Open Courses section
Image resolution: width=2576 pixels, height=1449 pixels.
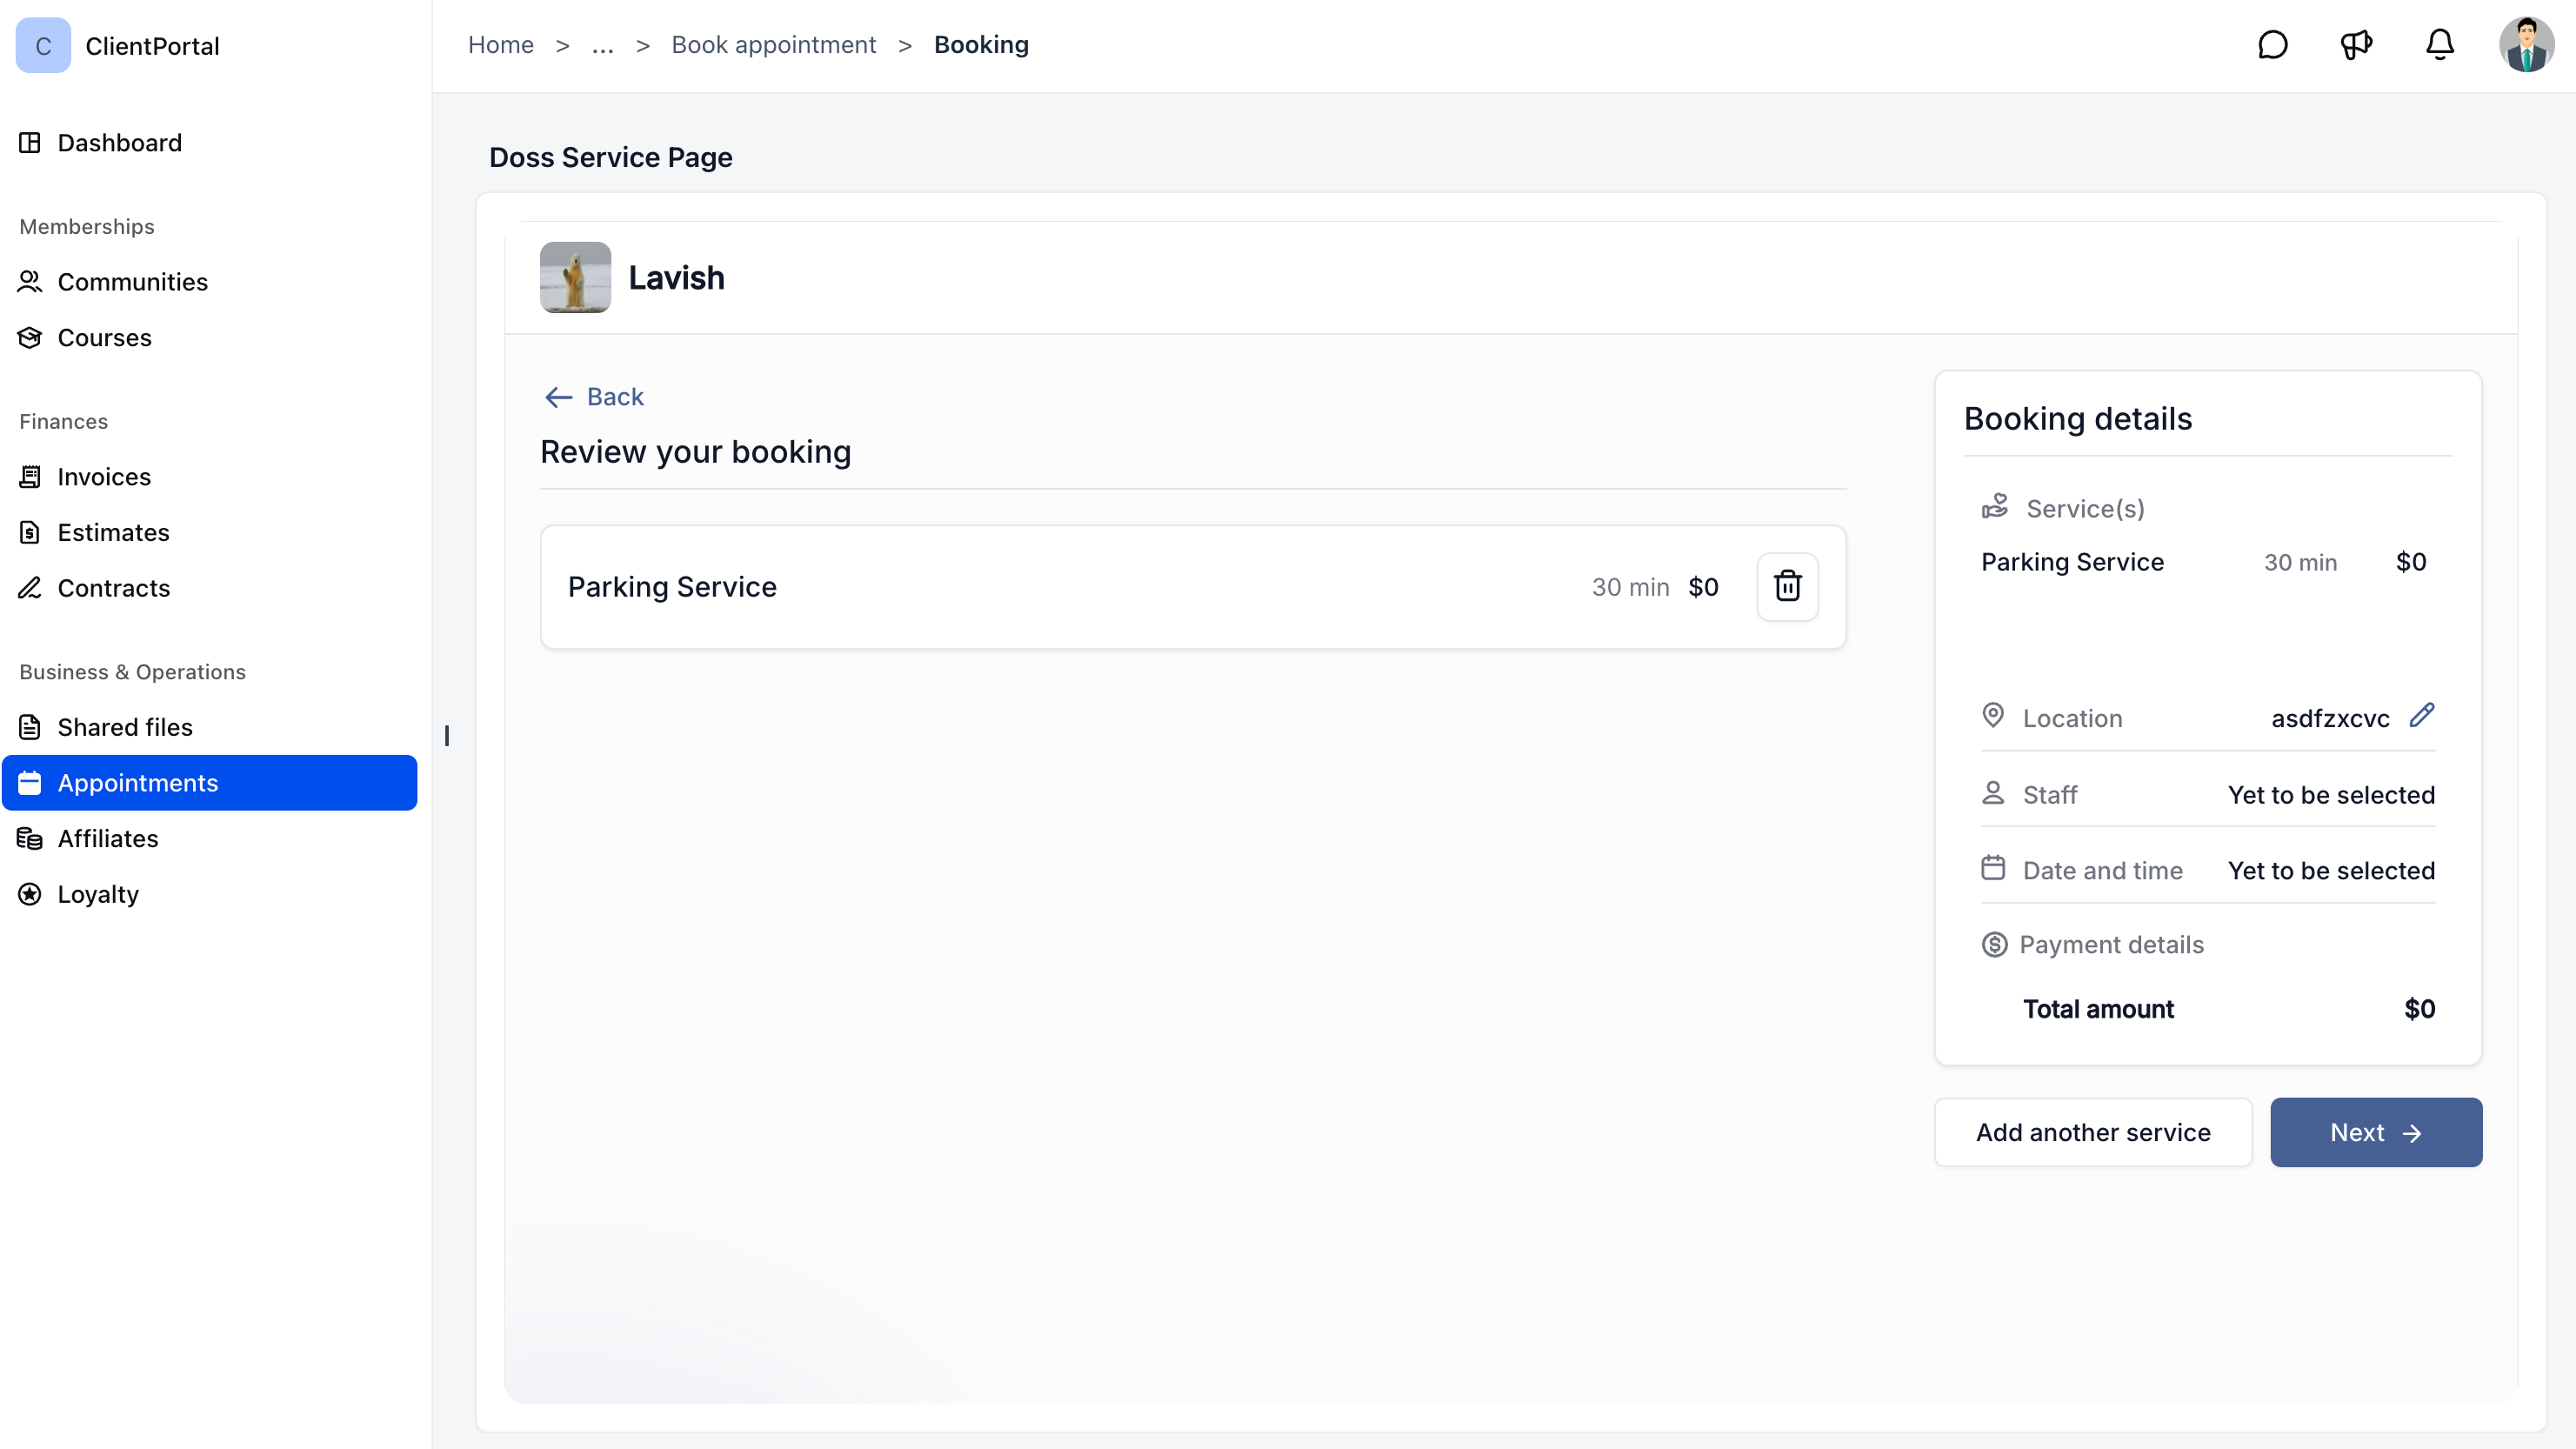pyautogui.click(x=209, y=338)
